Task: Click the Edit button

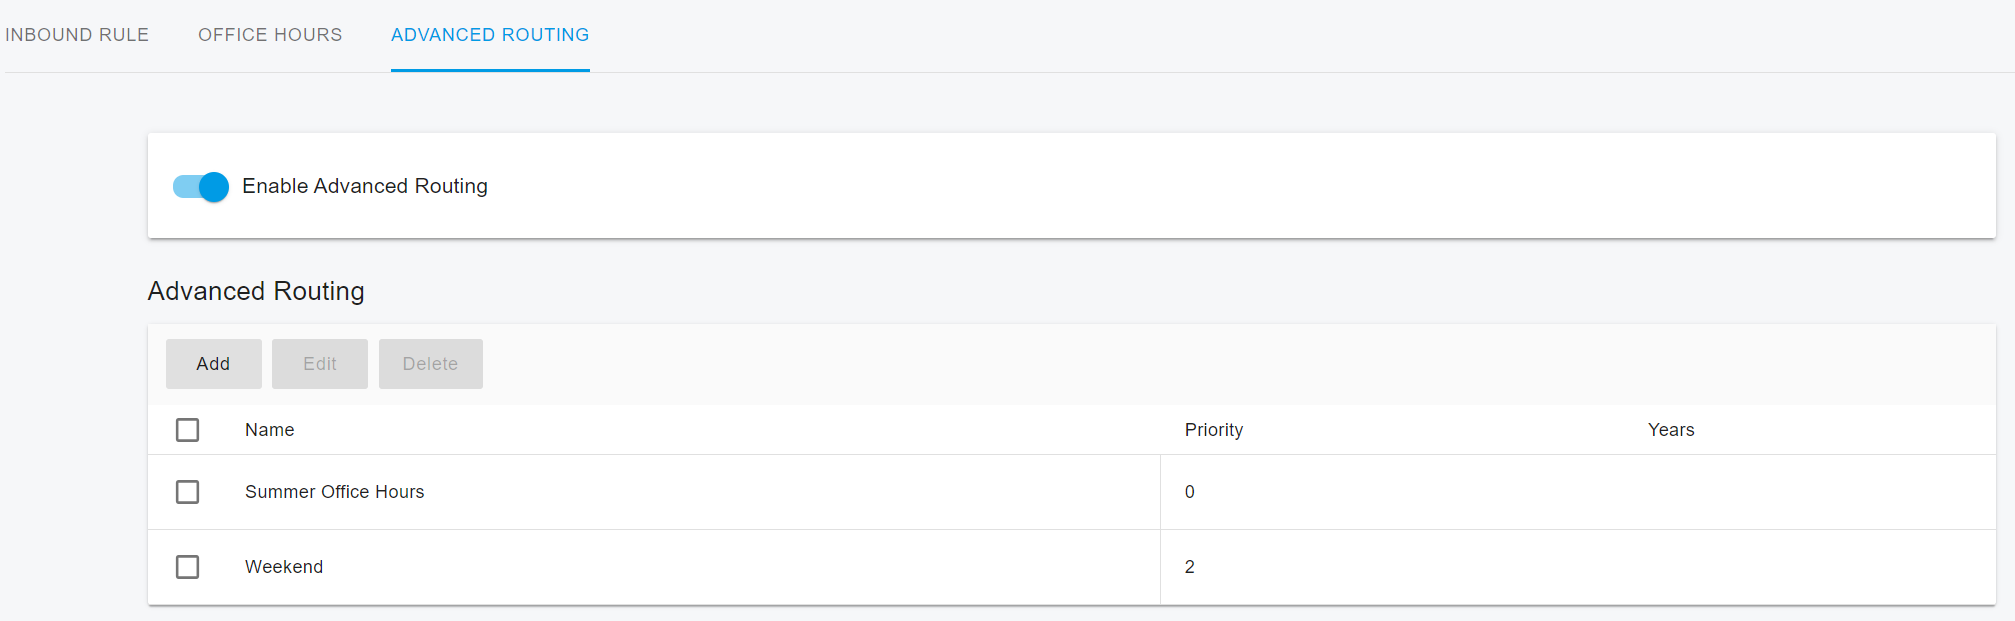Action: (319, 363)
